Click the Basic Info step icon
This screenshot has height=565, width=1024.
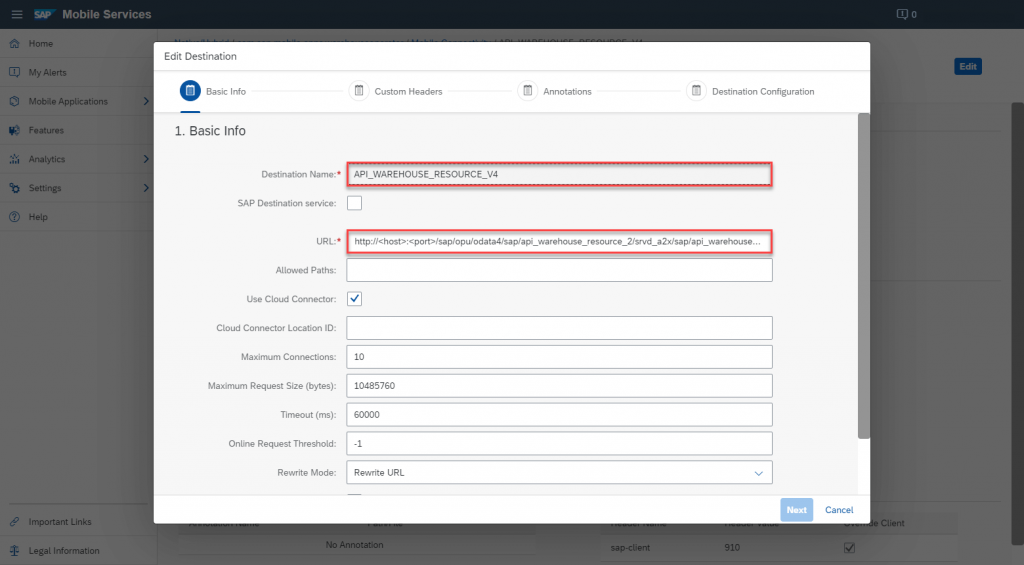pos(190,91)
